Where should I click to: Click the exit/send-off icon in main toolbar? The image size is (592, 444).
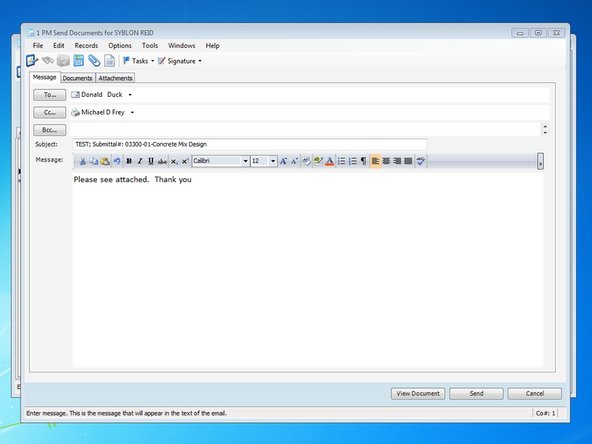click(32, 60)
